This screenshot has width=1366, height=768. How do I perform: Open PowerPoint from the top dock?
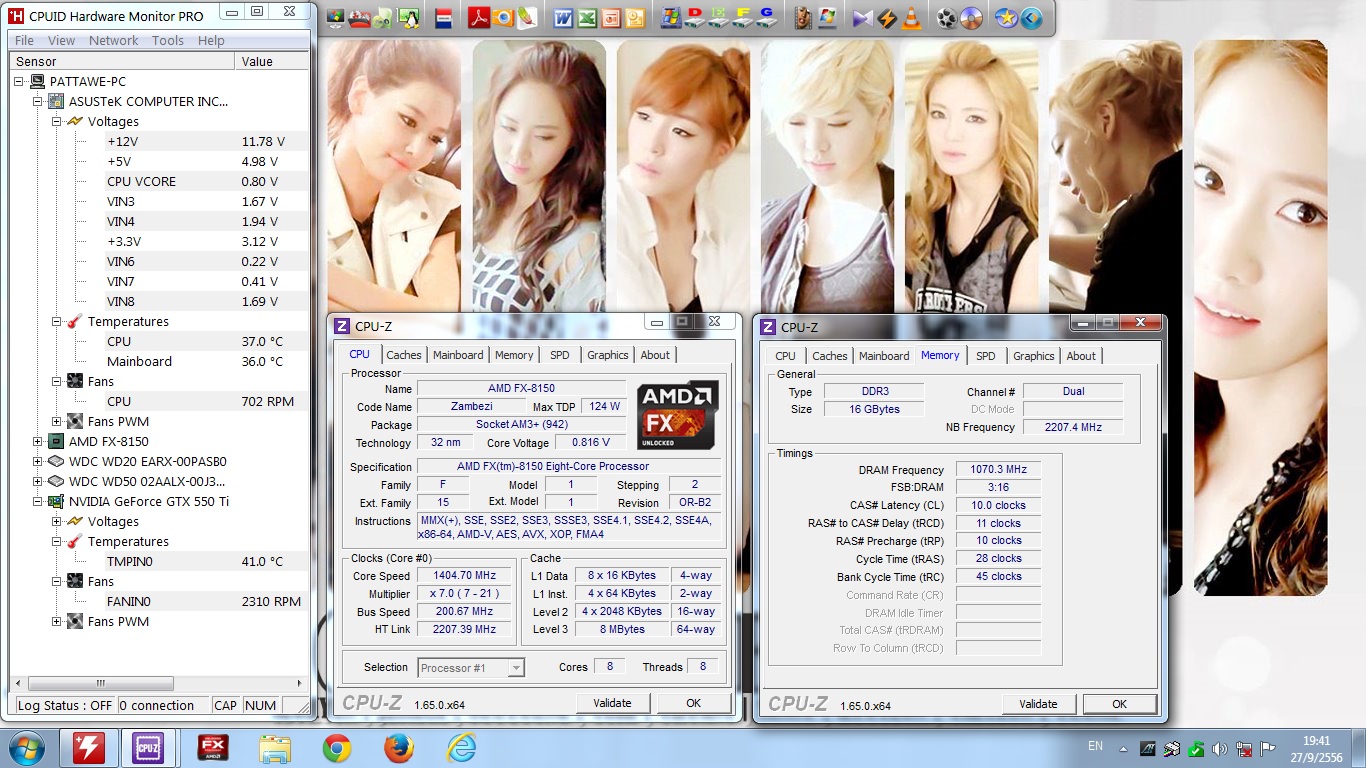coord(611,18)
